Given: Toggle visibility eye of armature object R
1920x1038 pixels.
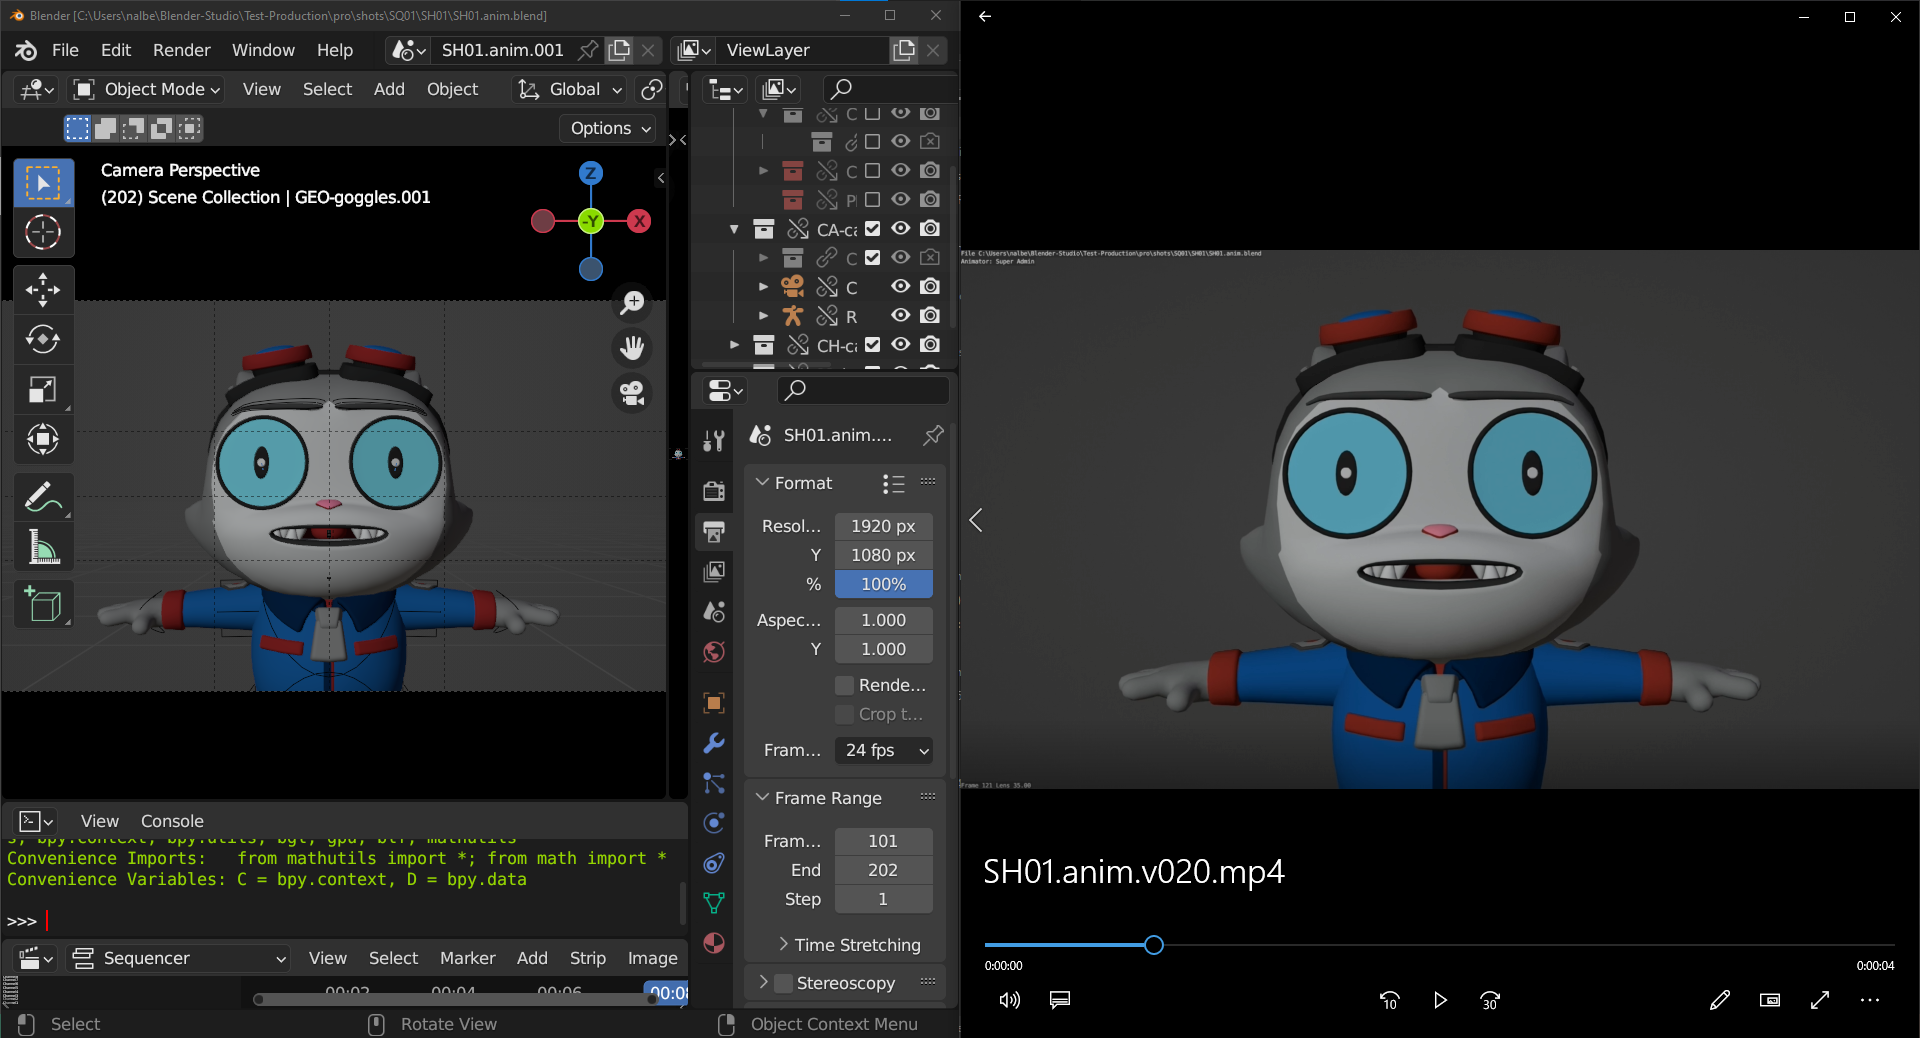Looking at the screenshot, I should (901, 316).
